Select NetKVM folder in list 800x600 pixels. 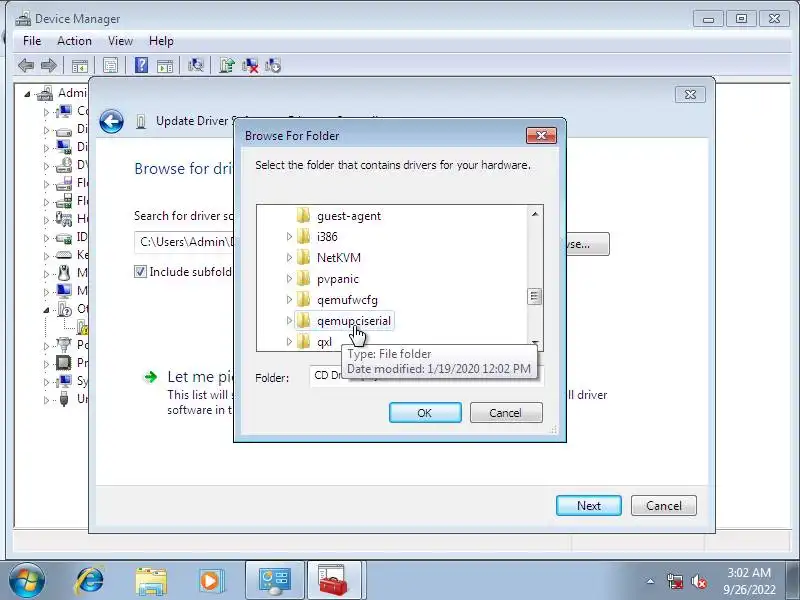point(339,258)
